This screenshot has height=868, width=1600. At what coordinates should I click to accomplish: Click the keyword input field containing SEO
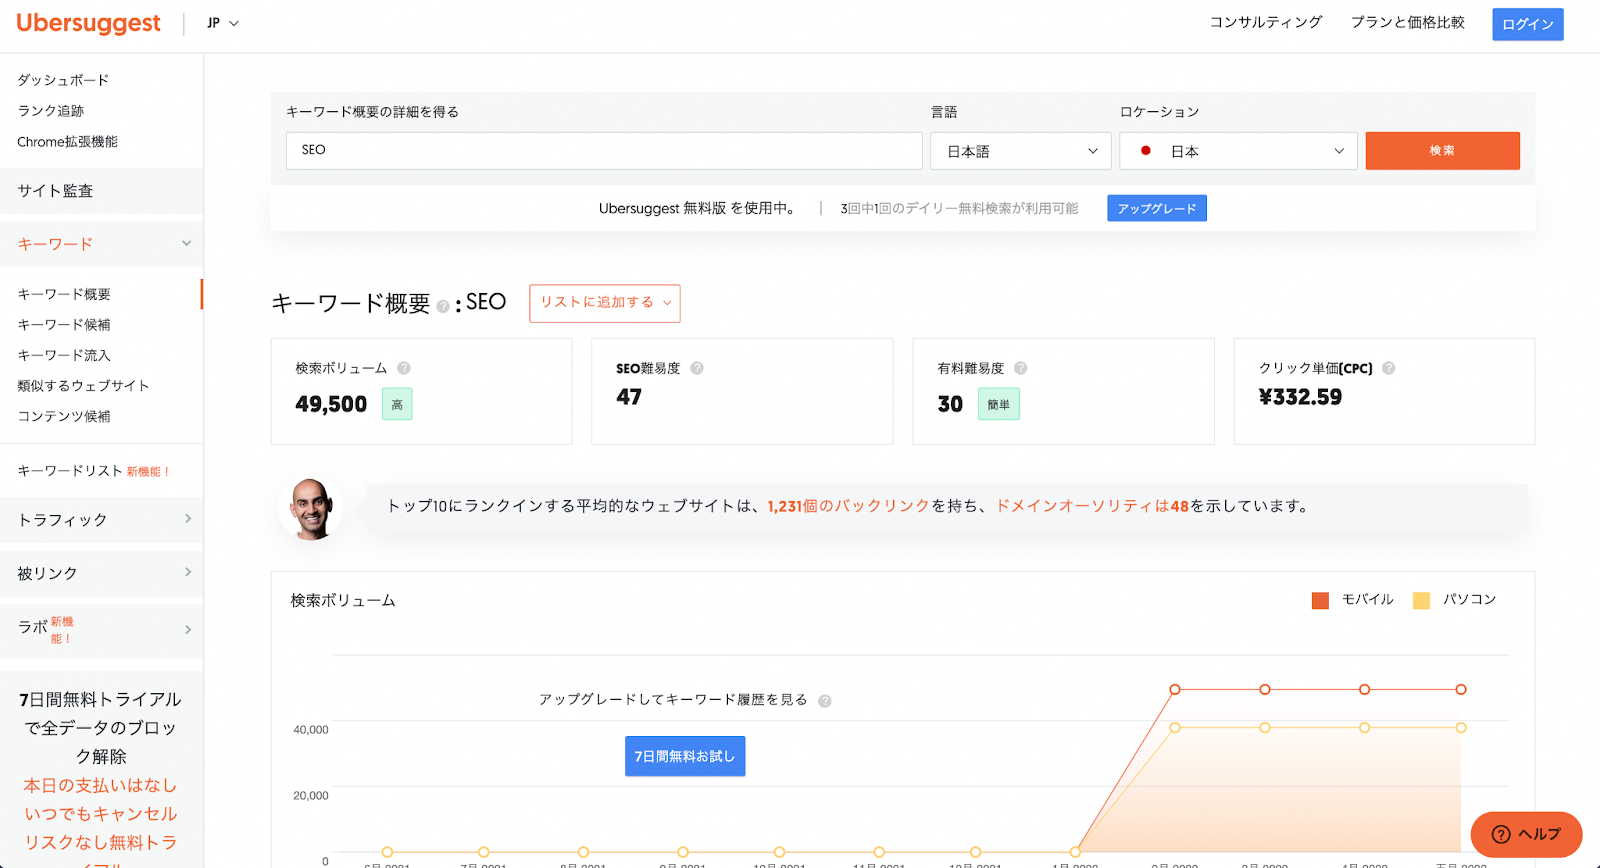(604, 151)
